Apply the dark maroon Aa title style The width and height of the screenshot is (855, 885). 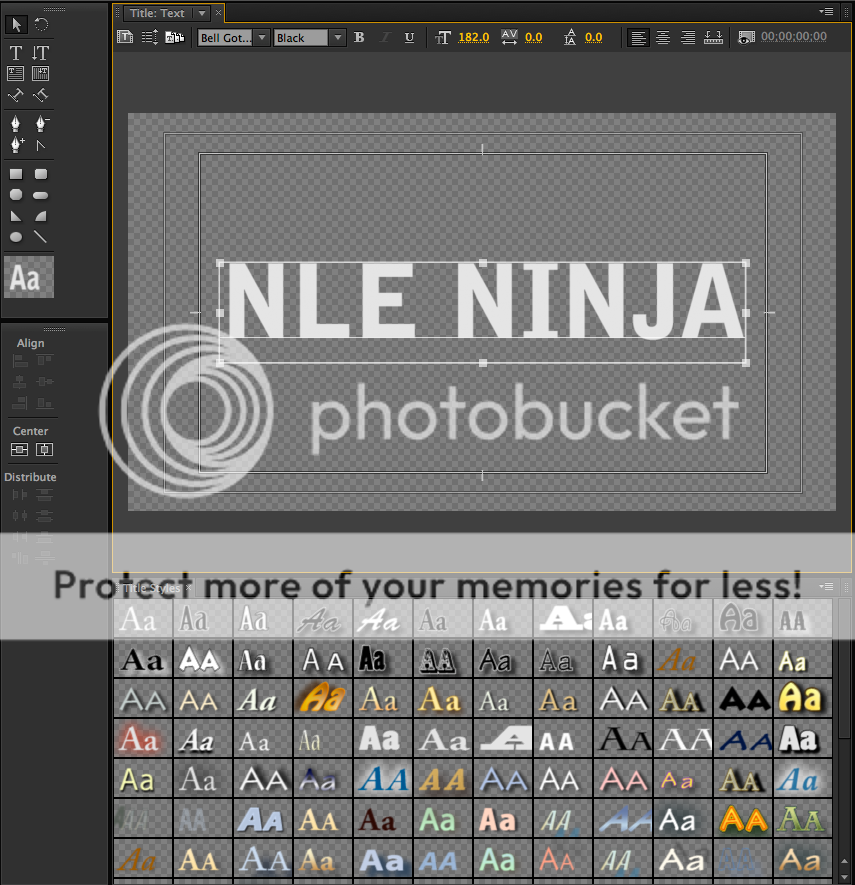[383, 818]
